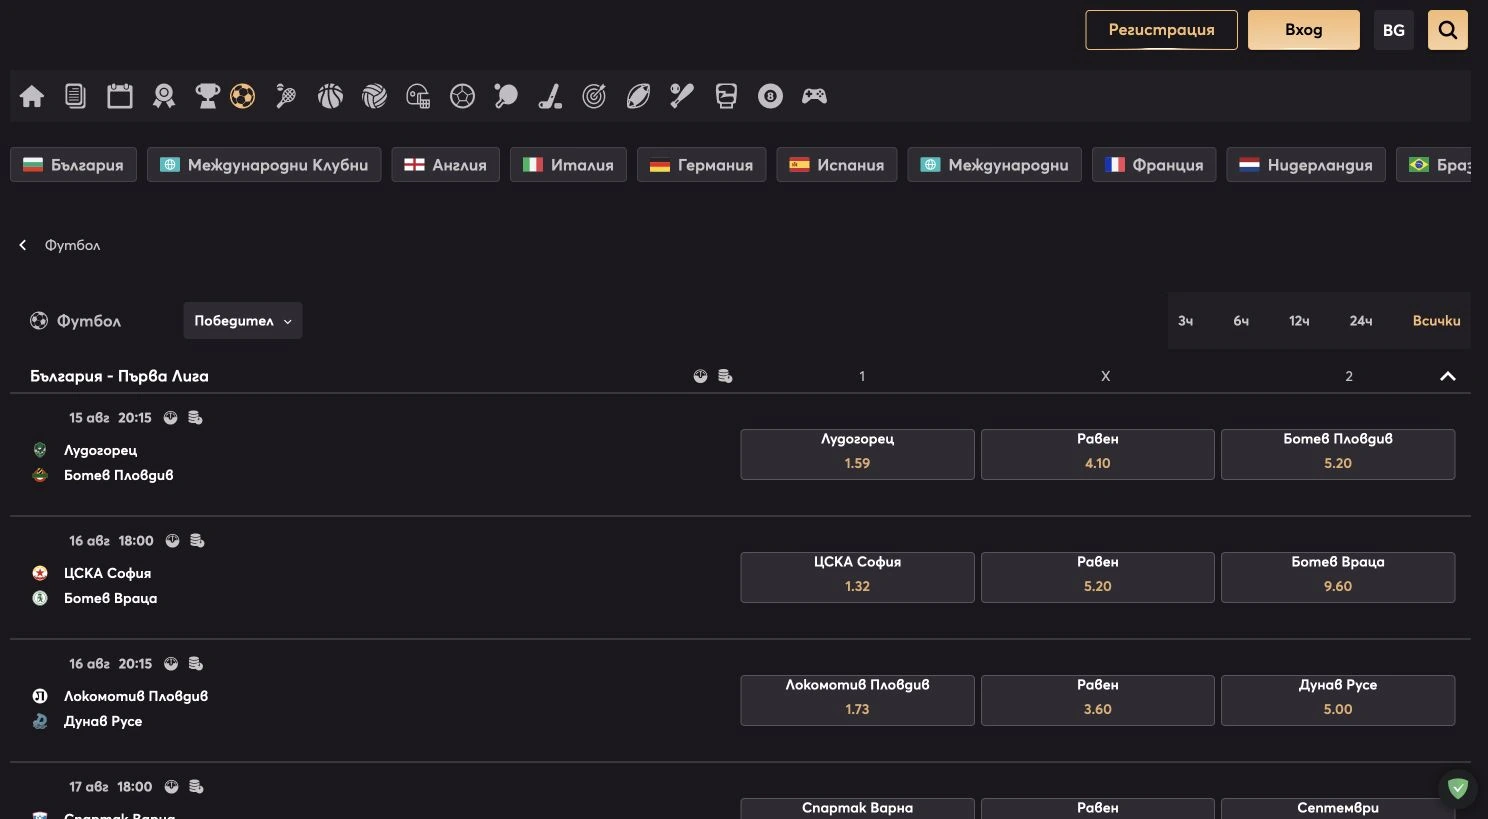This screenshot has width=1488, height=819.
Task: Select the eight-ball snooker icon
Action: [x=770, y=96]
